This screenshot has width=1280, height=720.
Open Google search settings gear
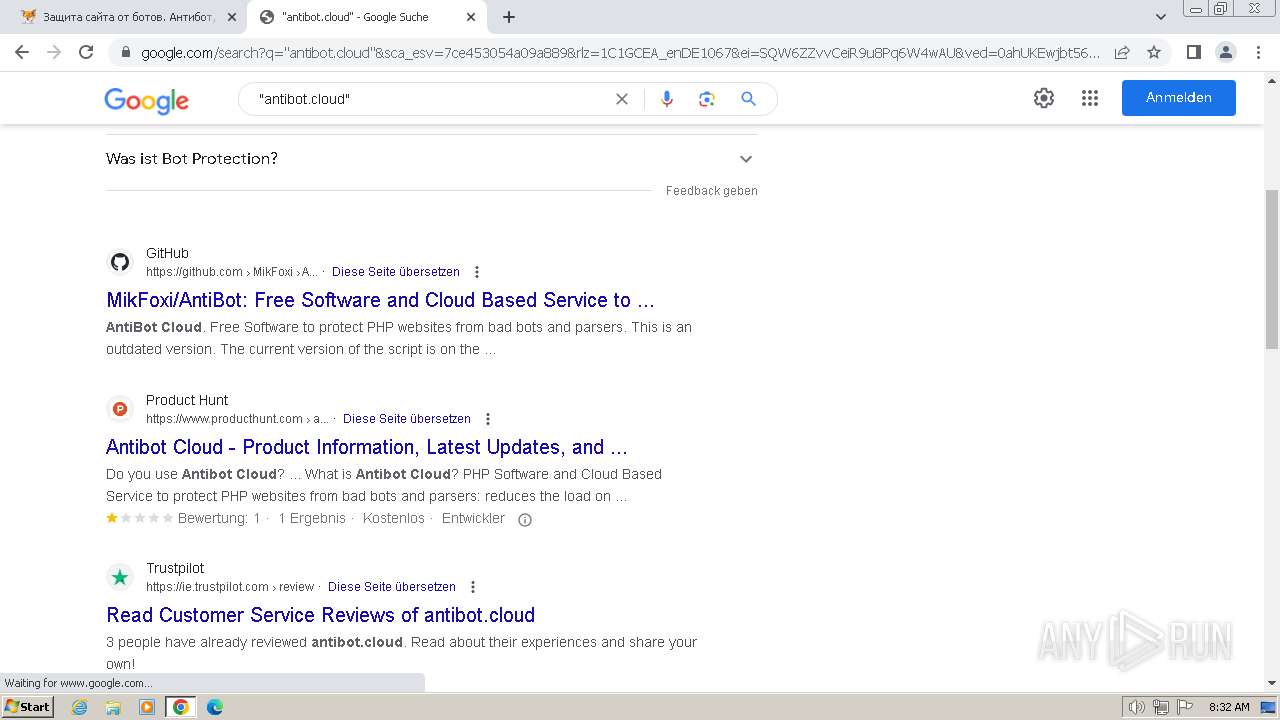pos(1044,98)
